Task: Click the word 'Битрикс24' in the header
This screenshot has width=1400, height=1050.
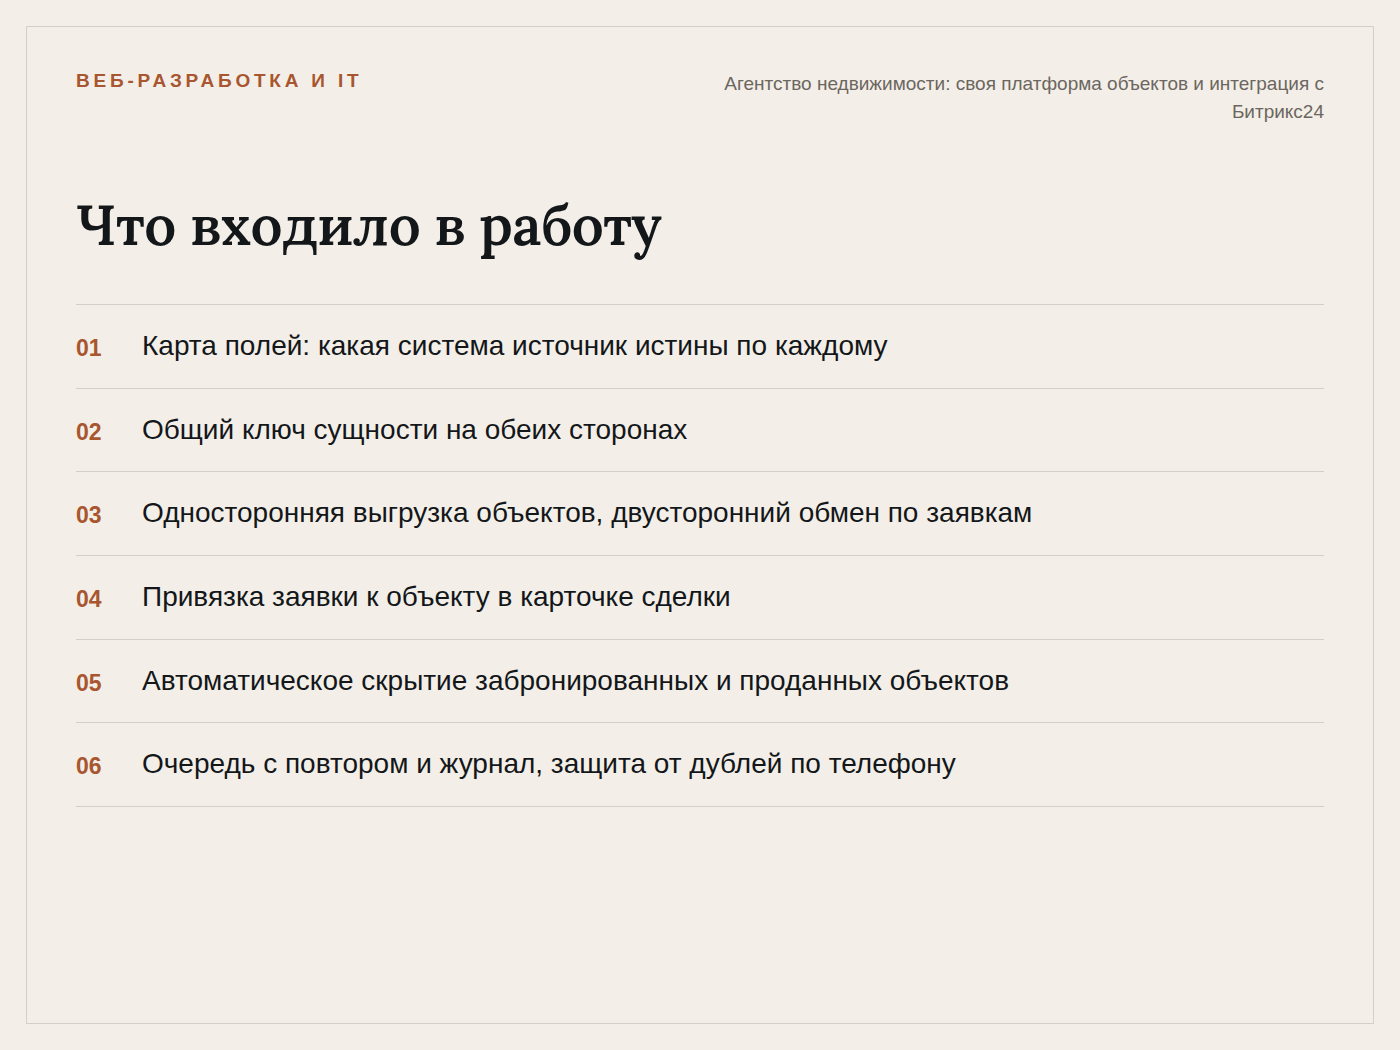Action: click(x=1277, y=112)
